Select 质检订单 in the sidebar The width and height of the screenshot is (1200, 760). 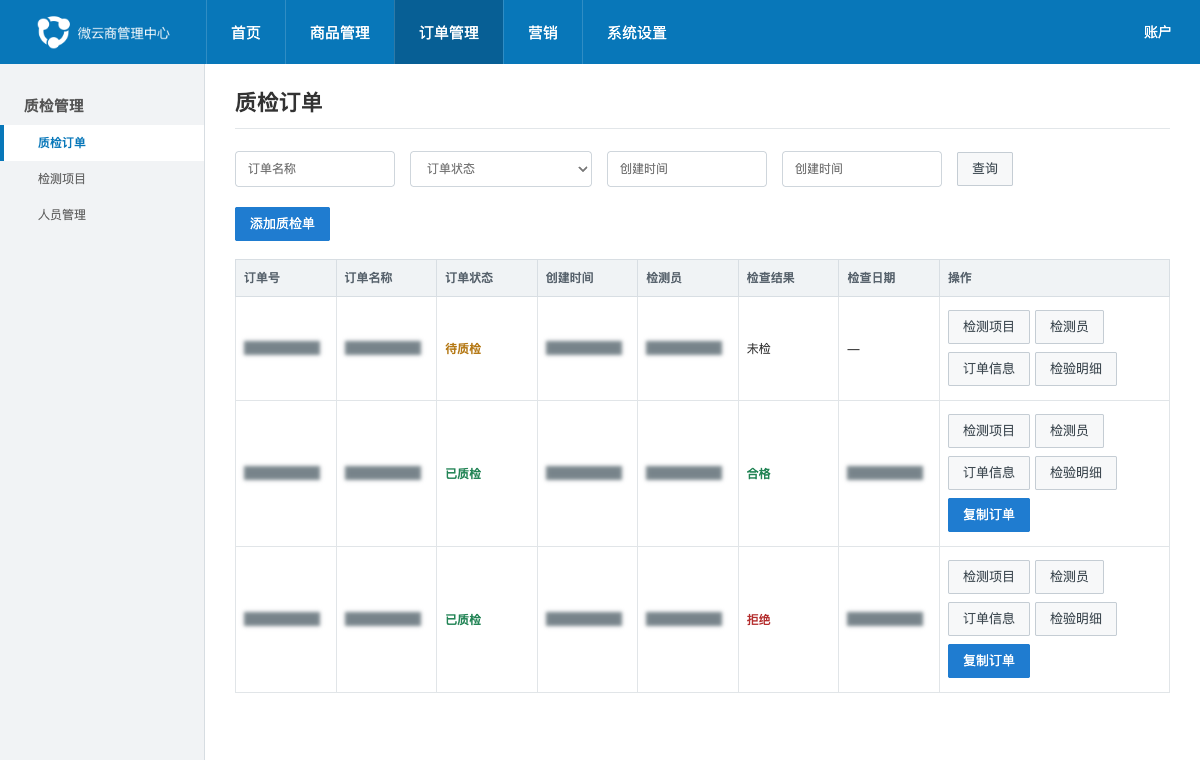coord(102,143)
